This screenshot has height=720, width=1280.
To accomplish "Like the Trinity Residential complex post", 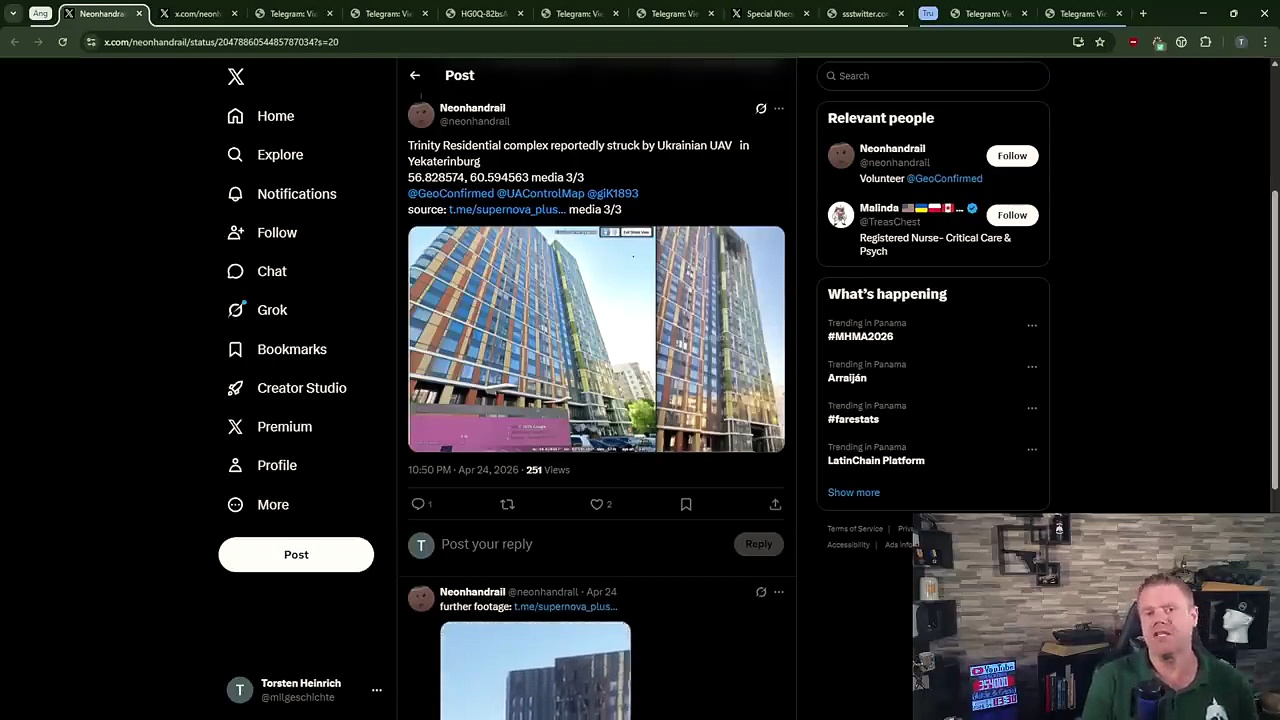I will pyautogui.click(x=597, y=505).
